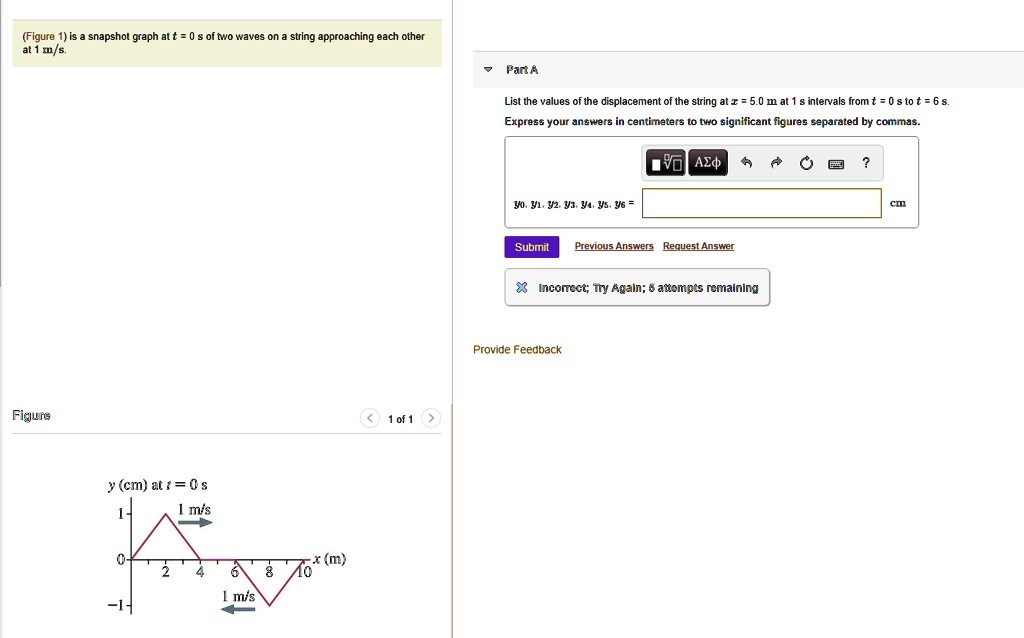Open Previous Answers

pos(613,246)
